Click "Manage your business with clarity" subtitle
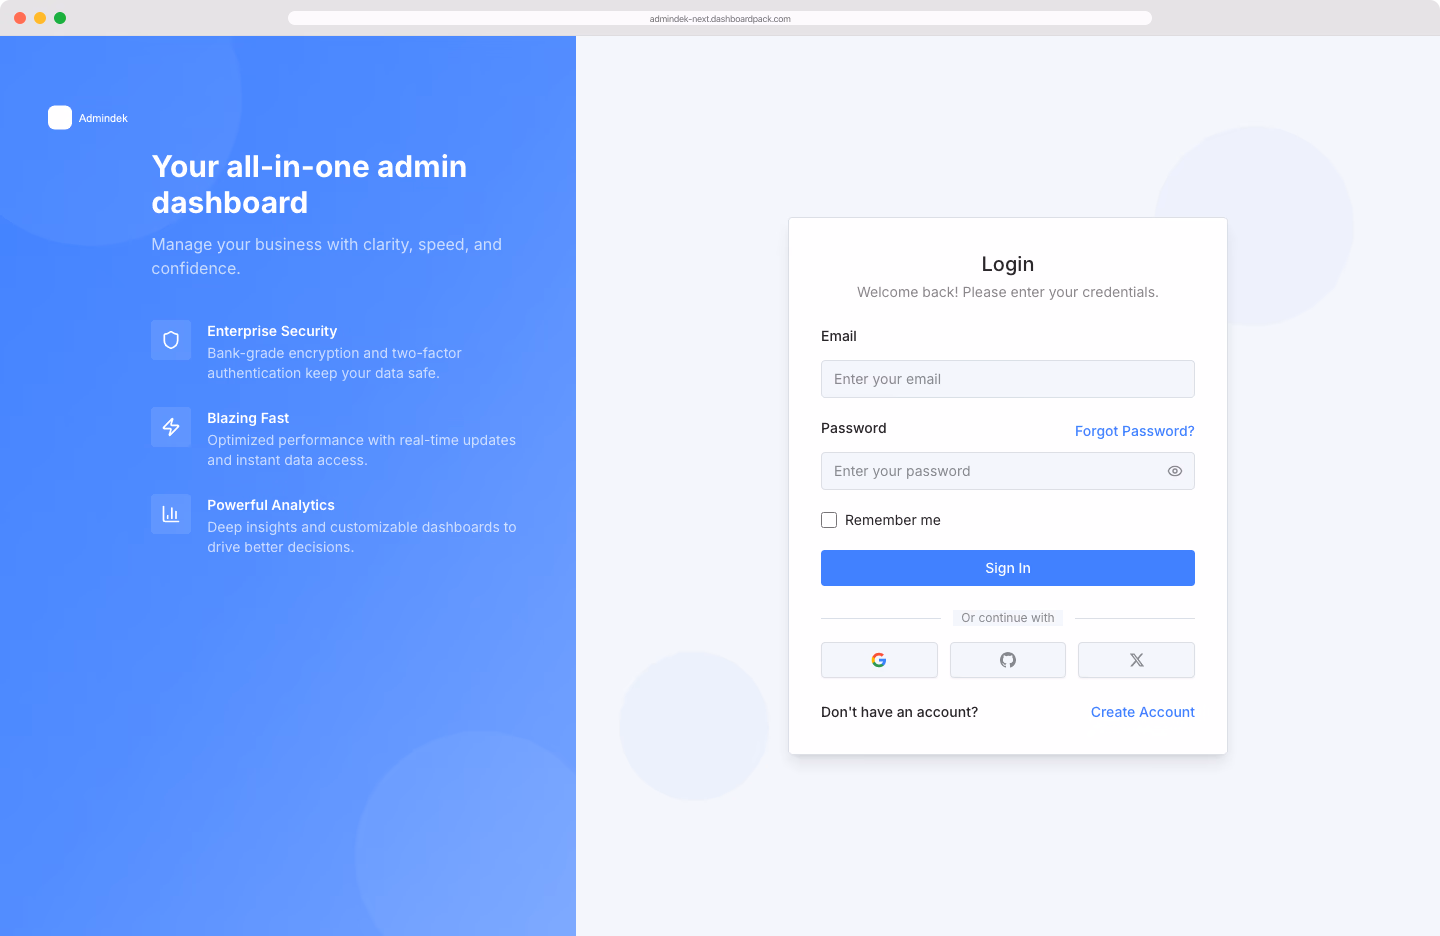The width and height of the screenshot is (1440, 936). (327, 256)
